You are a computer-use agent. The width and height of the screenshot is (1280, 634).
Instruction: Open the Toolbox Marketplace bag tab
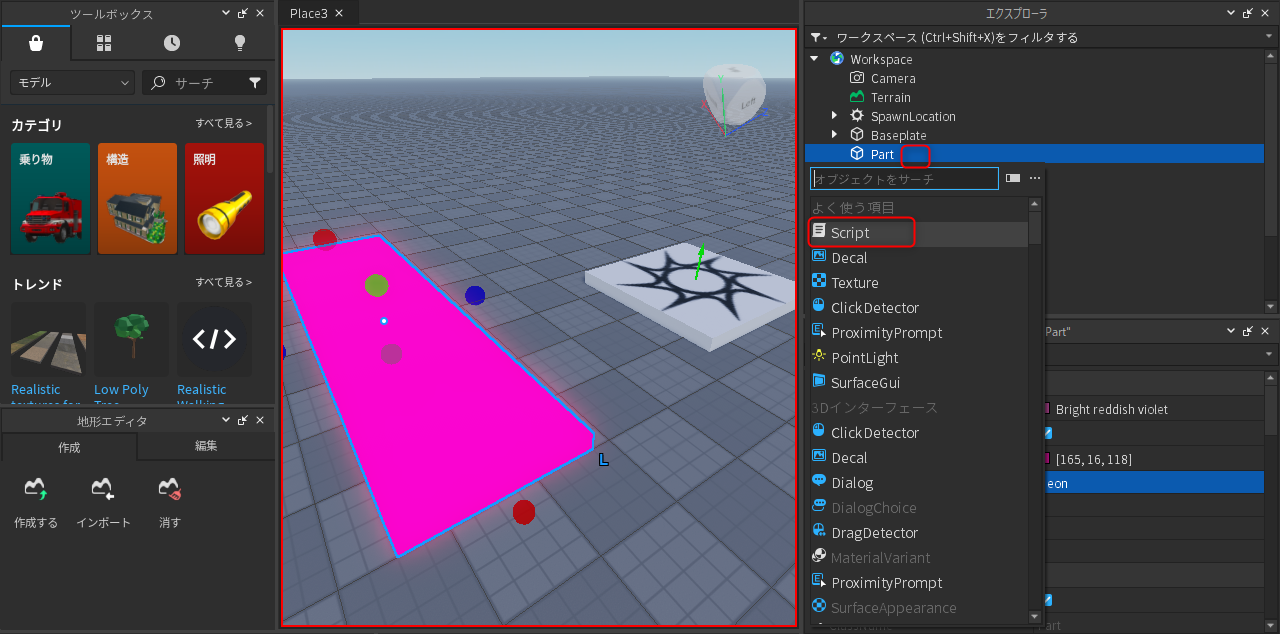tap(36, 43)
